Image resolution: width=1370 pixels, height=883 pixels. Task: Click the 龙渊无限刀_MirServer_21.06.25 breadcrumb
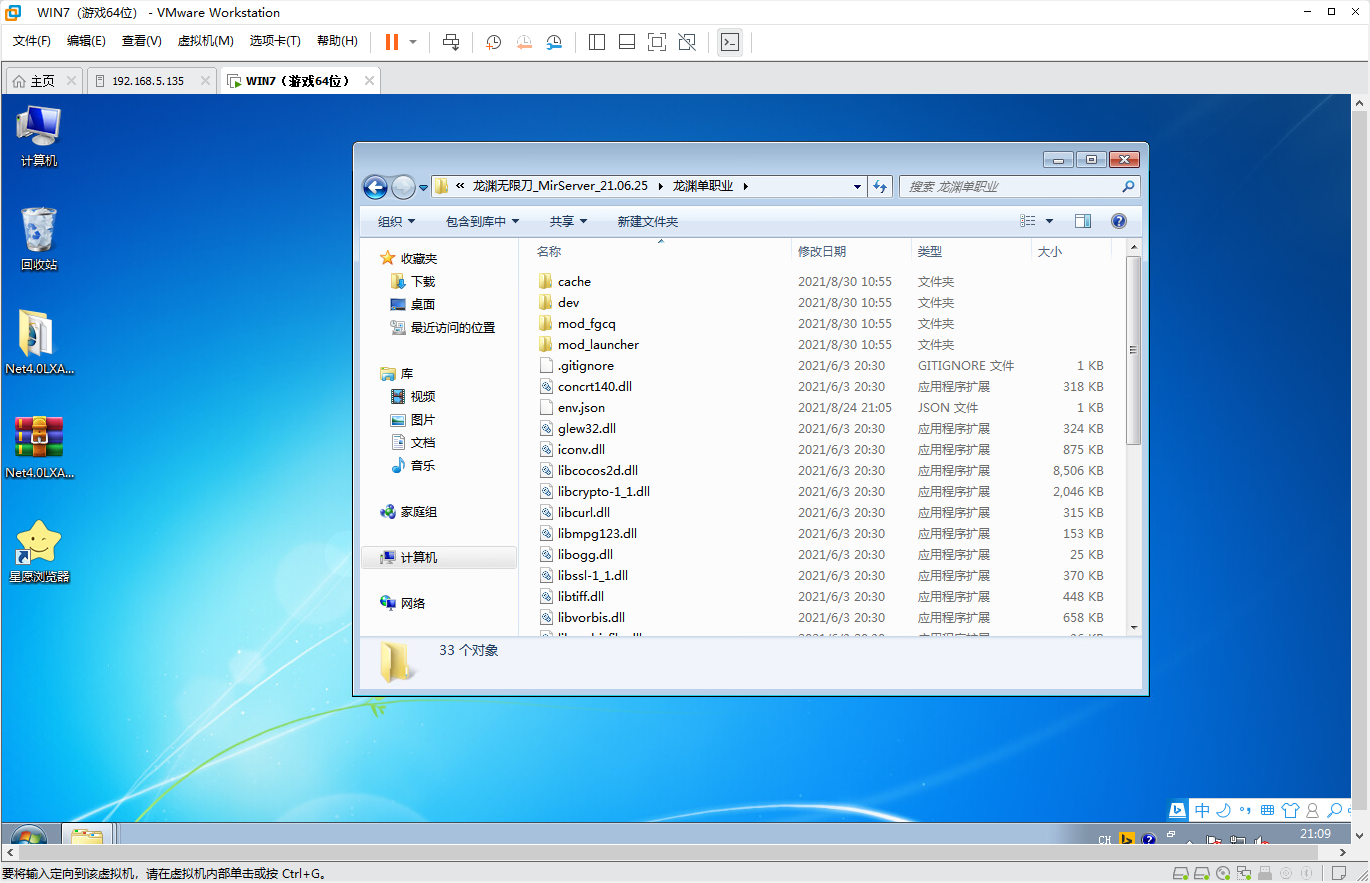point(560,186)
